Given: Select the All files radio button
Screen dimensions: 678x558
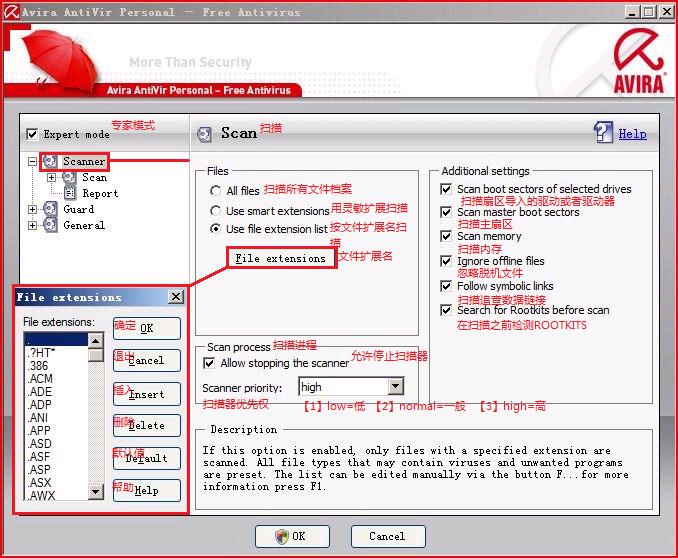Looking at the screenshot, I should (215, 191).
